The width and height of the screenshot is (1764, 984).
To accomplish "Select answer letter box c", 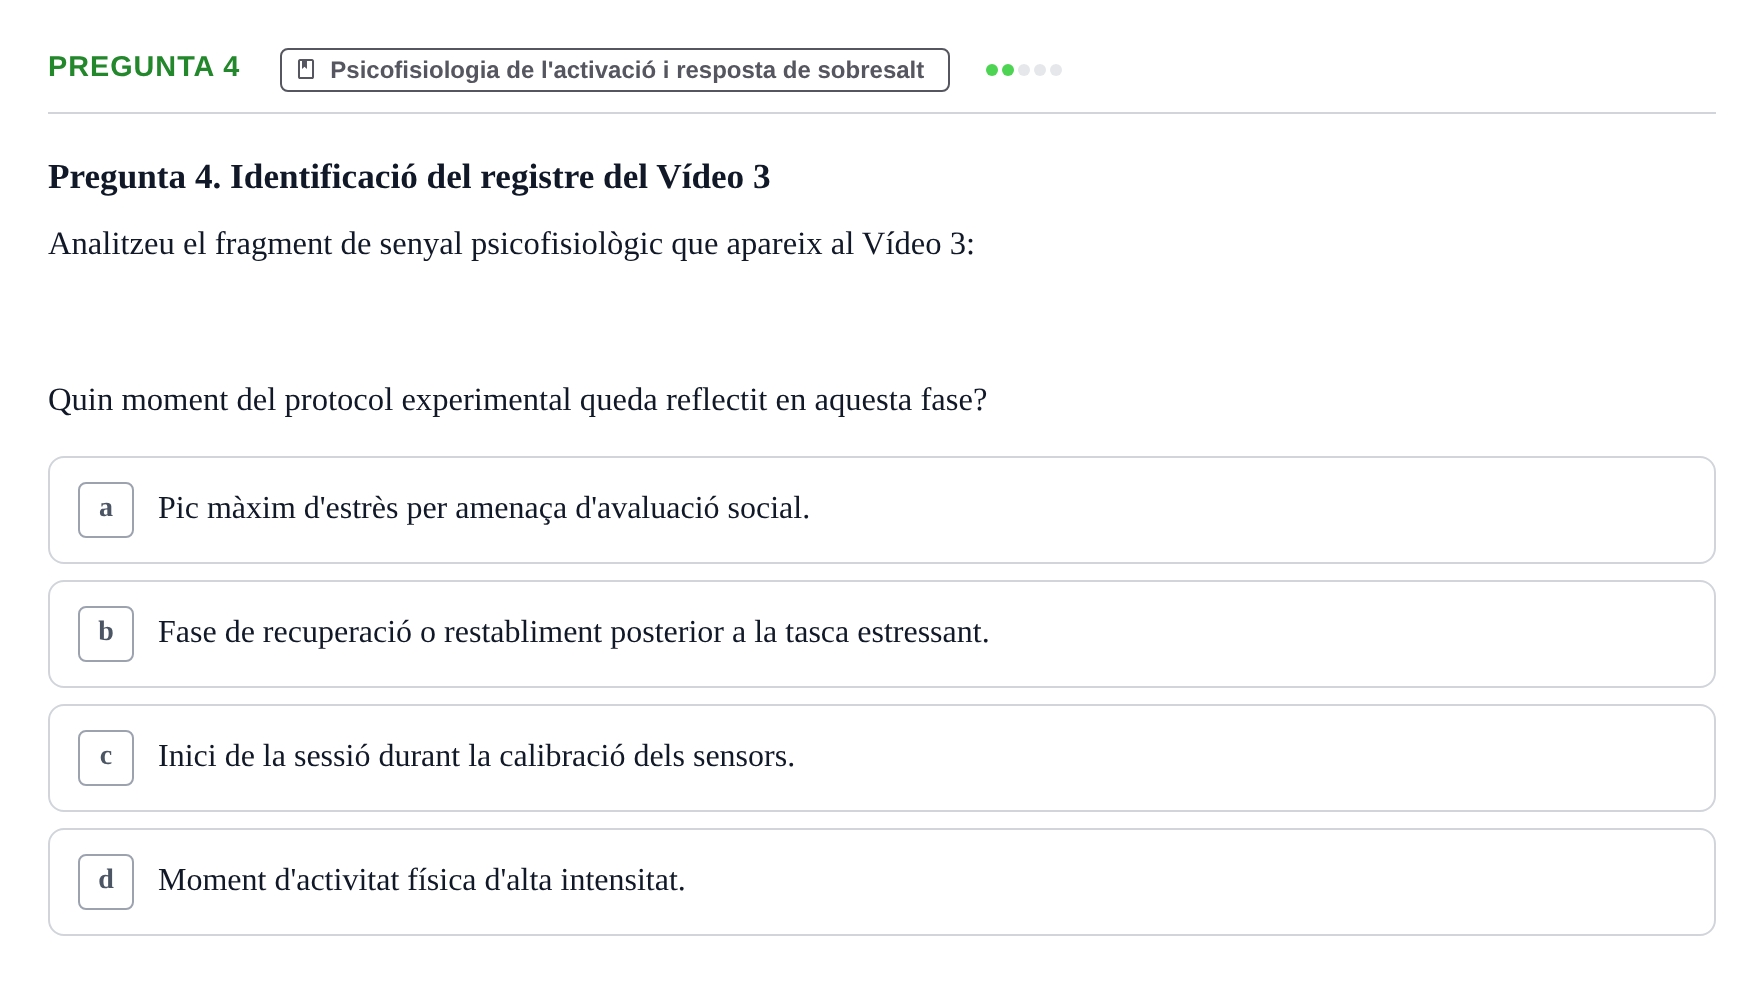I will click(106, 758).
